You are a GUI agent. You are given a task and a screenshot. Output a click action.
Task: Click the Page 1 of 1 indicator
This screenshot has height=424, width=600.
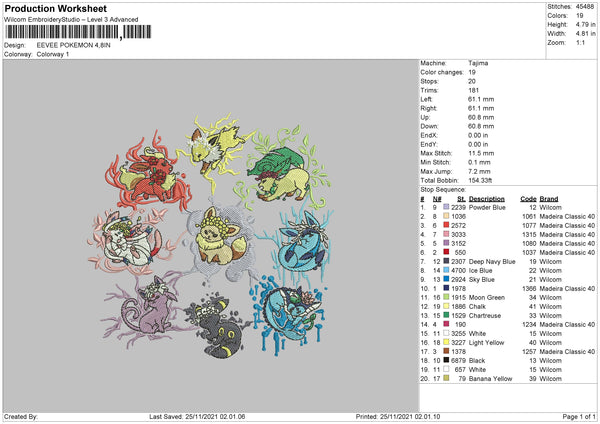pos(579,416)
